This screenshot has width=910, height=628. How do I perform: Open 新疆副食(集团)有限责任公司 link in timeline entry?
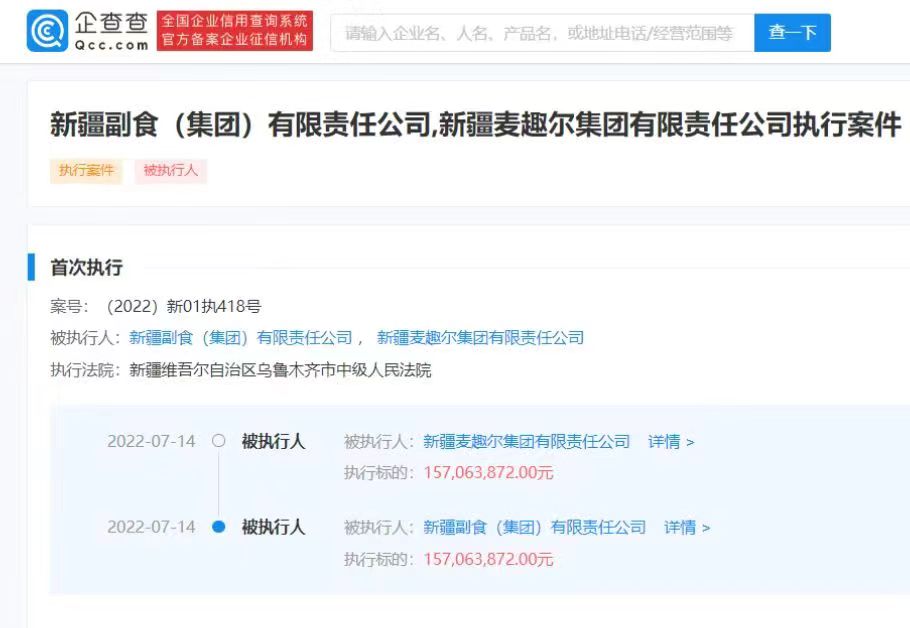(x=535, y=528)
